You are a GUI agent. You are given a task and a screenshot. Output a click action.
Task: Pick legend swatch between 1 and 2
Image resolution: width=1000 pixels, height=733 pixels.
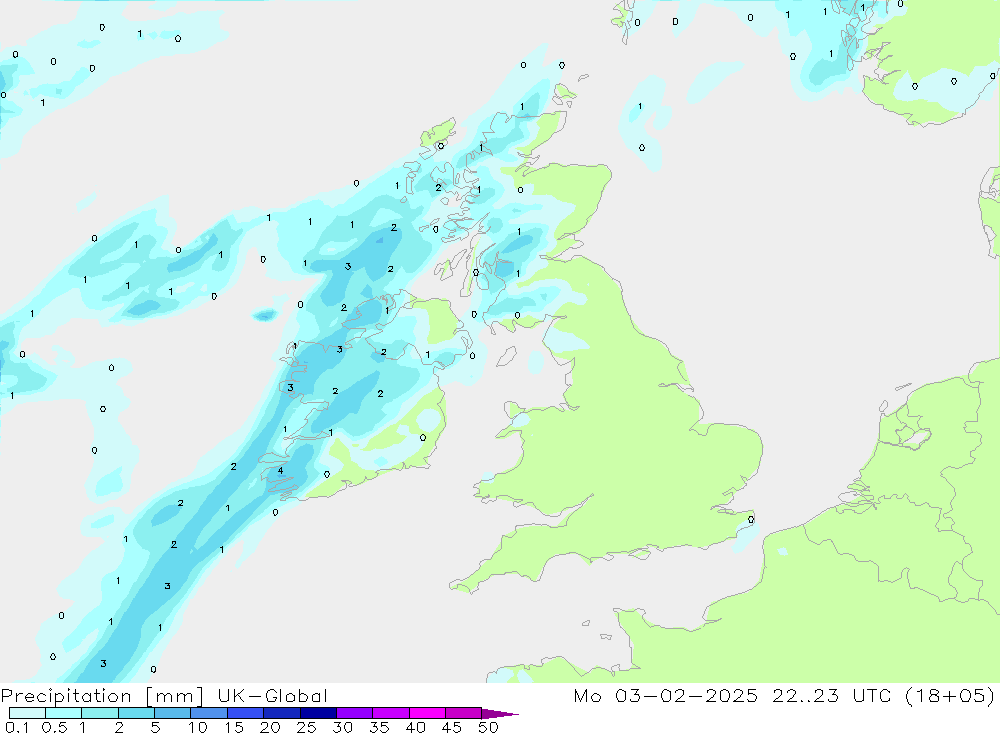pyautogui.click(x=100, y=713)
